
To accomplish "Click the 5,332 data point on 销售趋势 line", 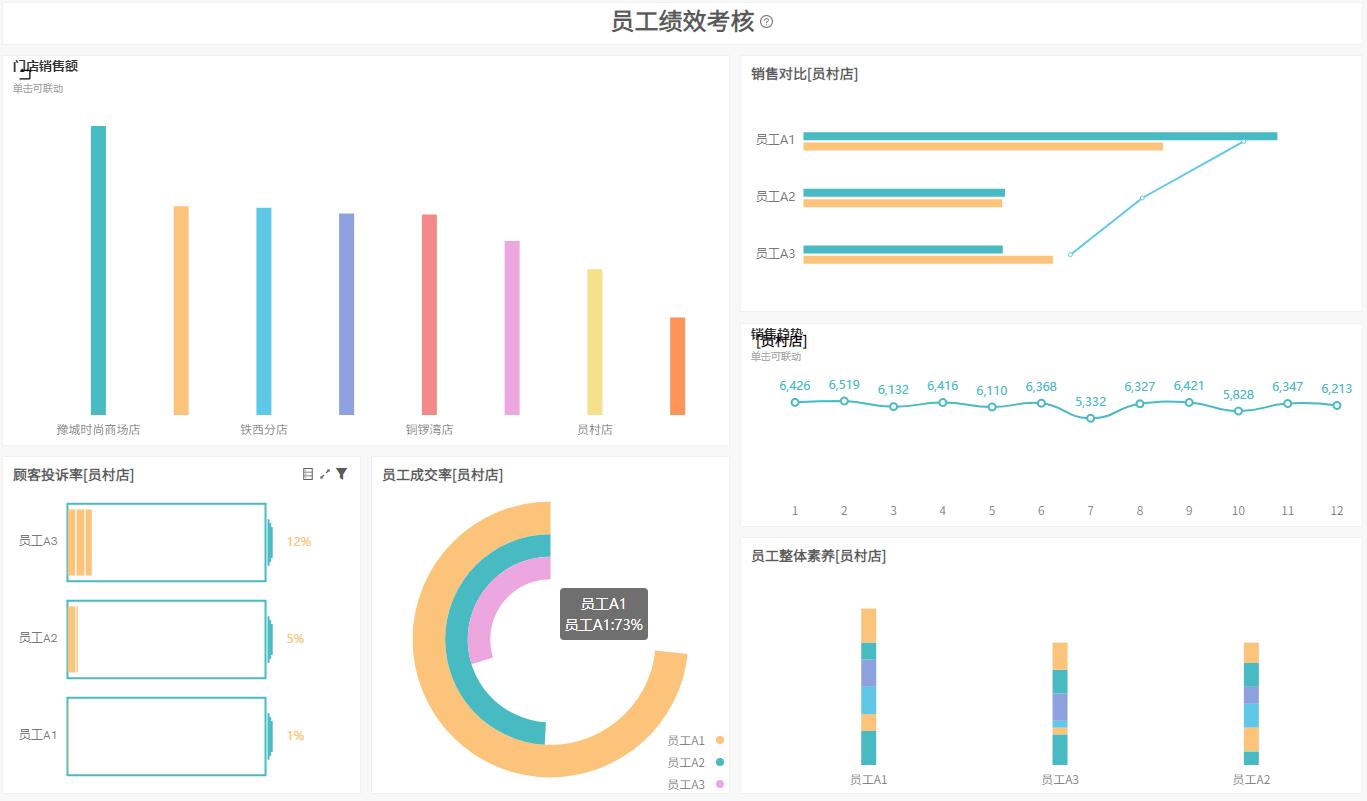I will pyautogui.click(x=1090, y=418).
